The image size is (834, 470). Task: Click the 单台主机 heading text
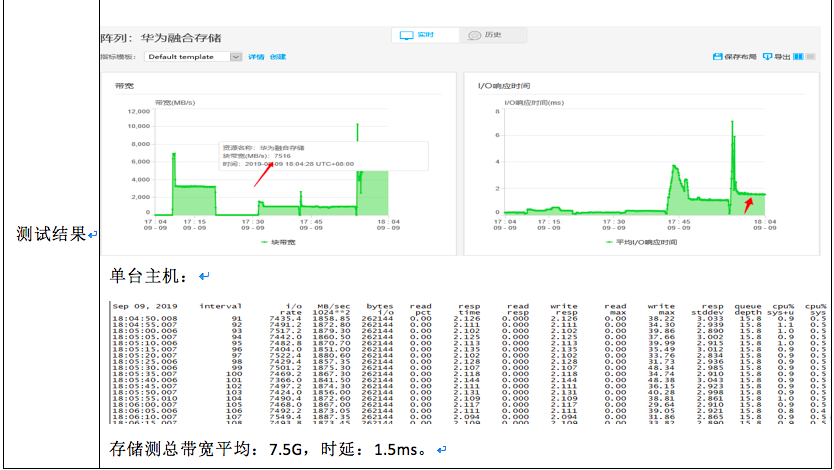click(148, 276)
